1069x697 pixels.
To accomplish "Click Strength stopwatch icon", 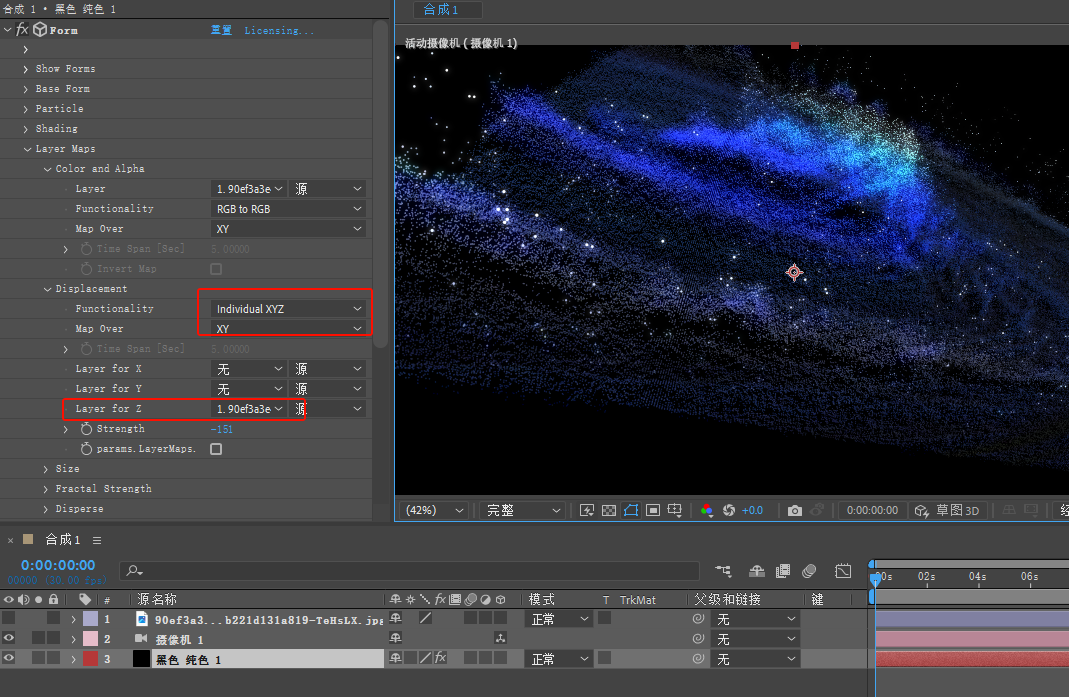I will (x=87, y=428).
